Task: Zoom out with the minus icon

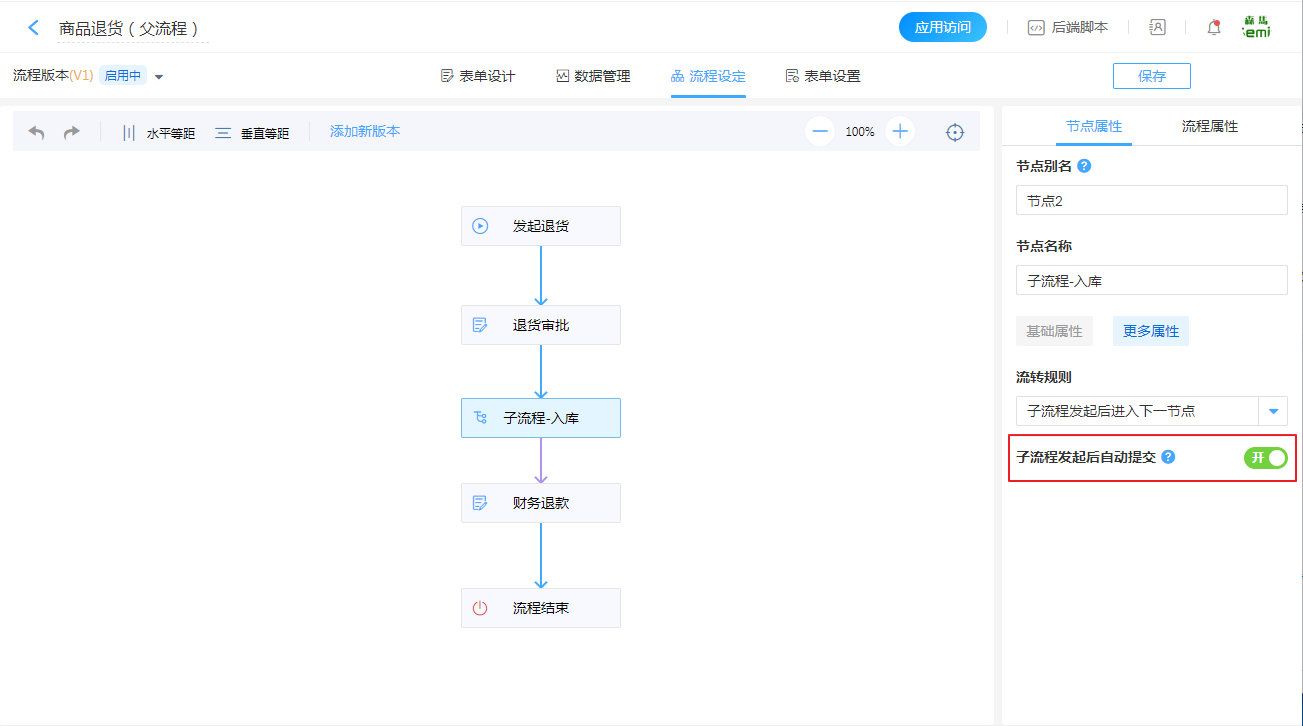Action: (x=820, y=131)
